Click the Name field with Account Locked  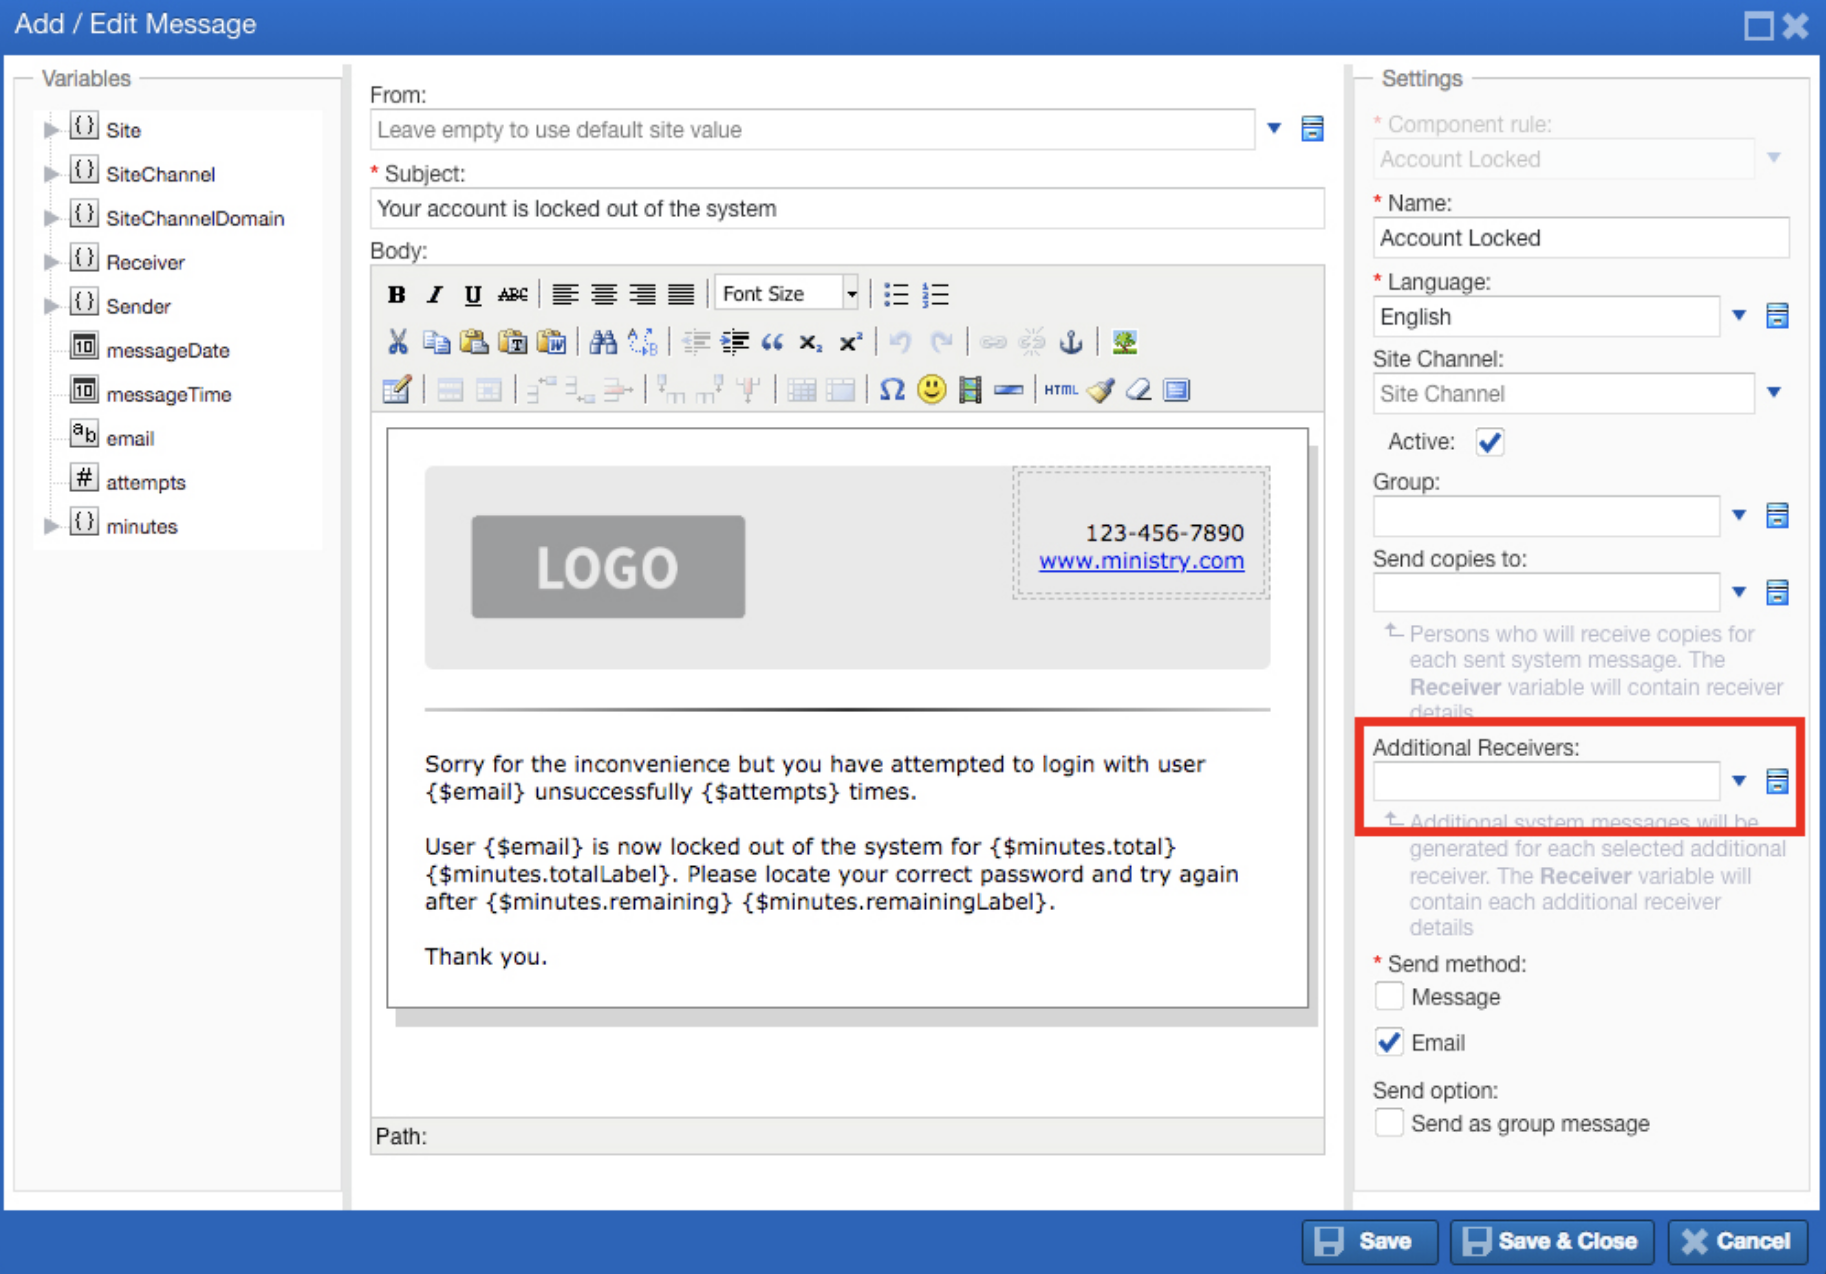[1580, 238]
